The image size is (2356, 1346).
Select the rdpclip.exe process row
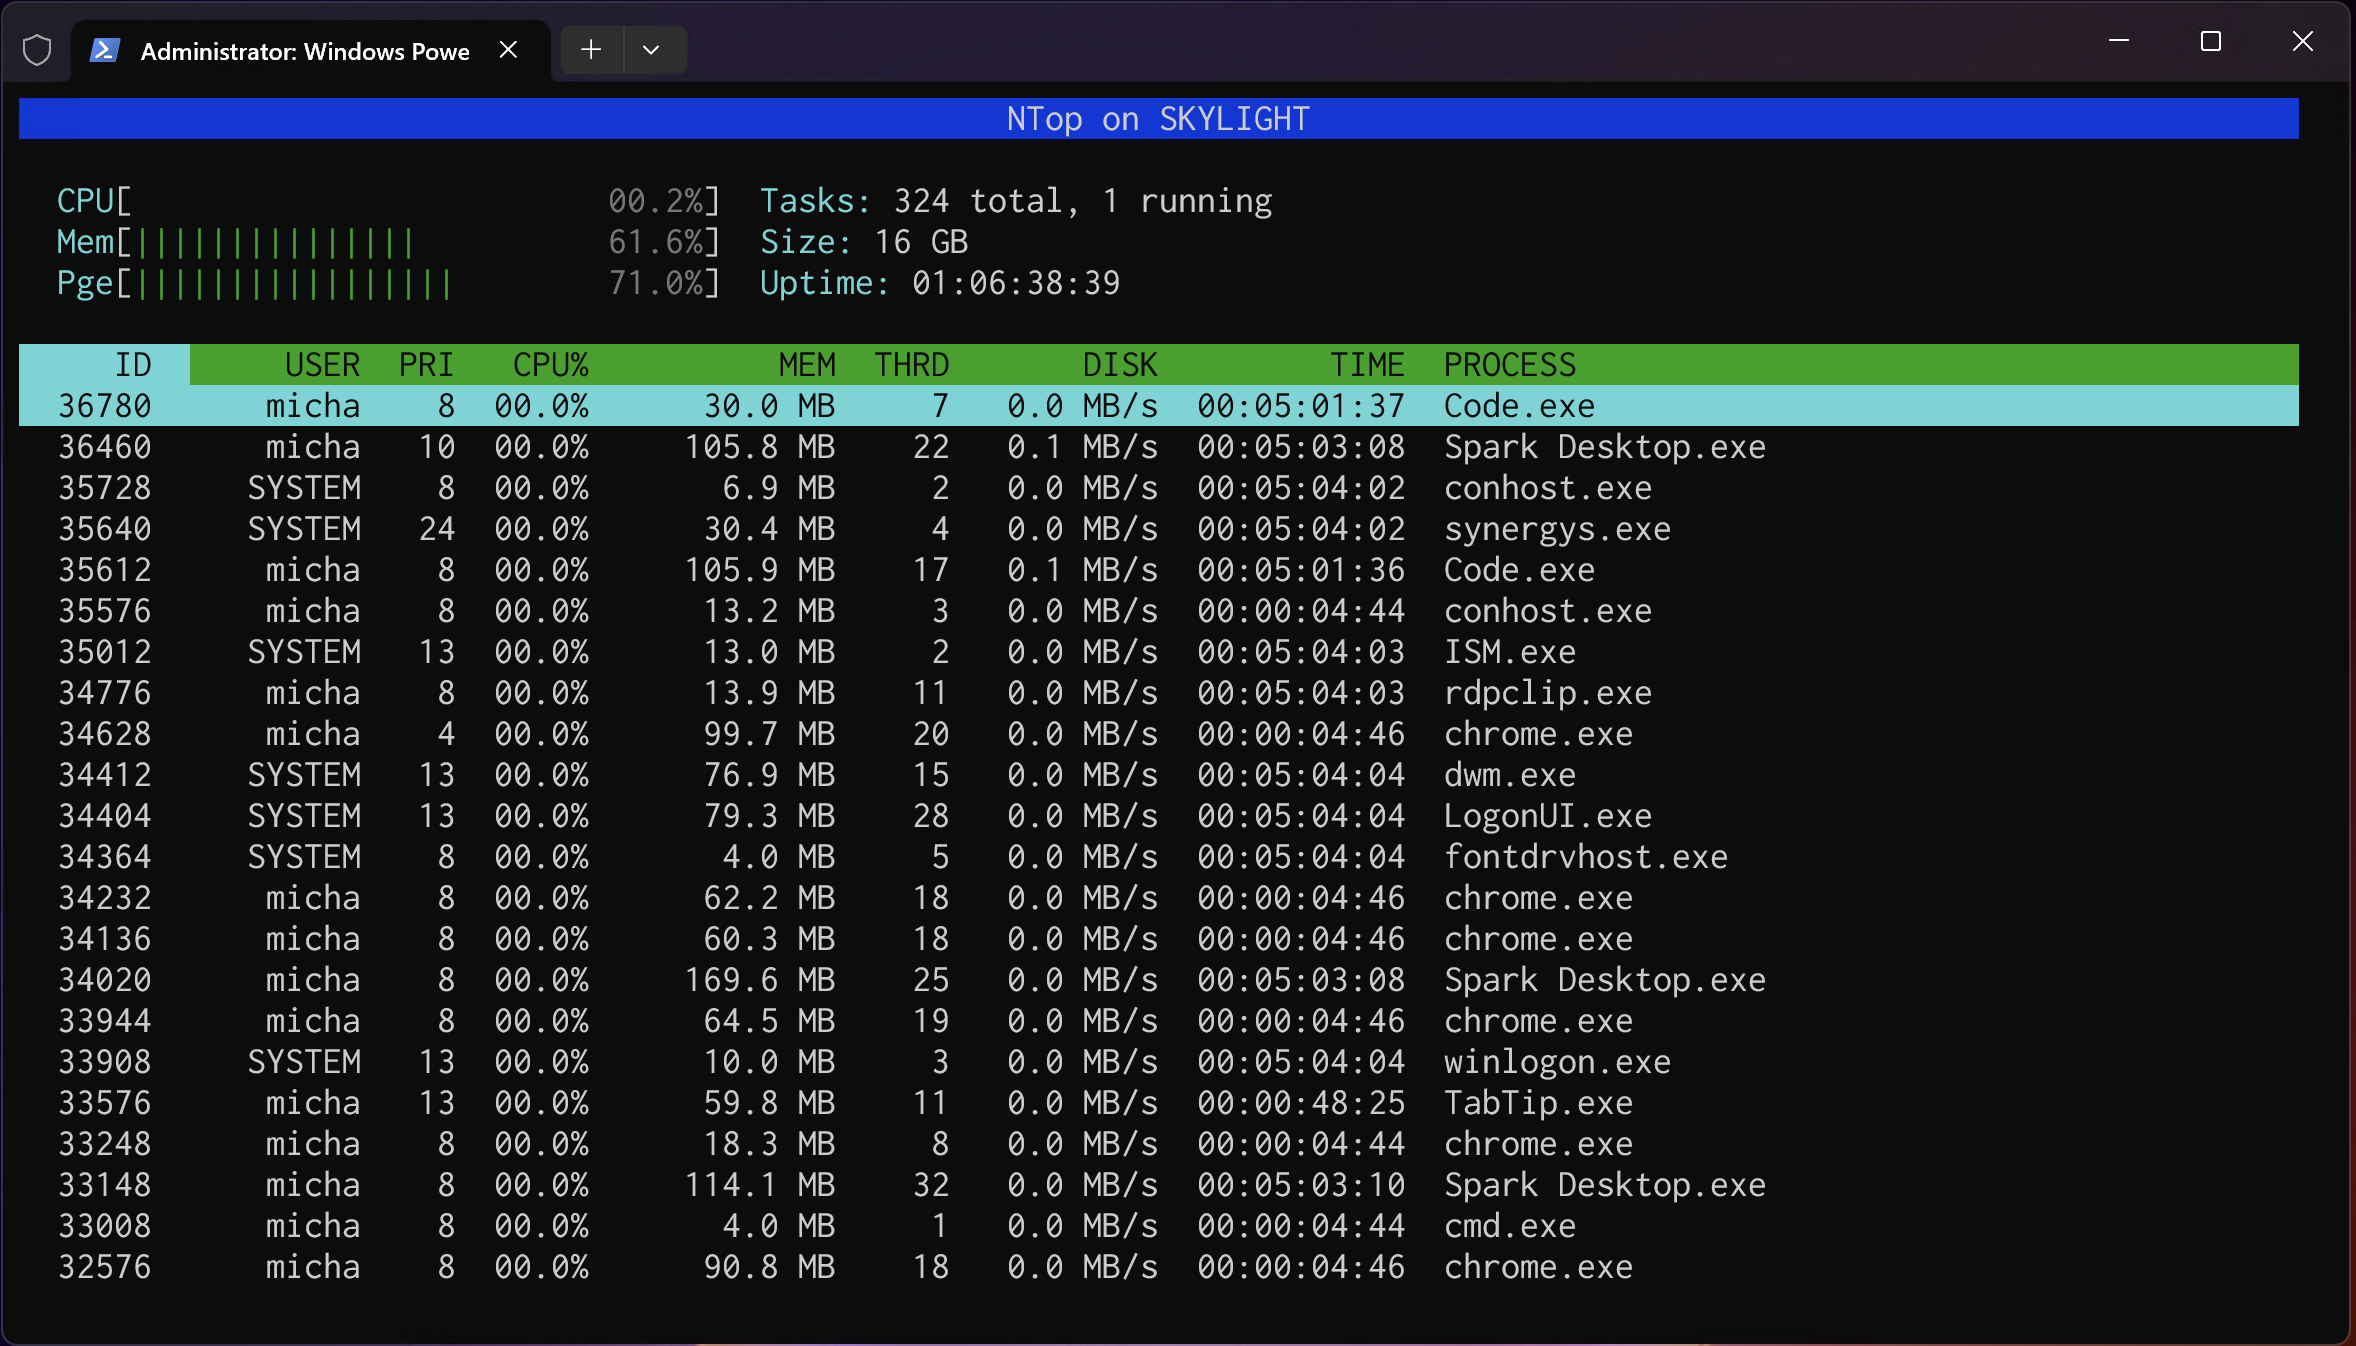coord(1158,693)
